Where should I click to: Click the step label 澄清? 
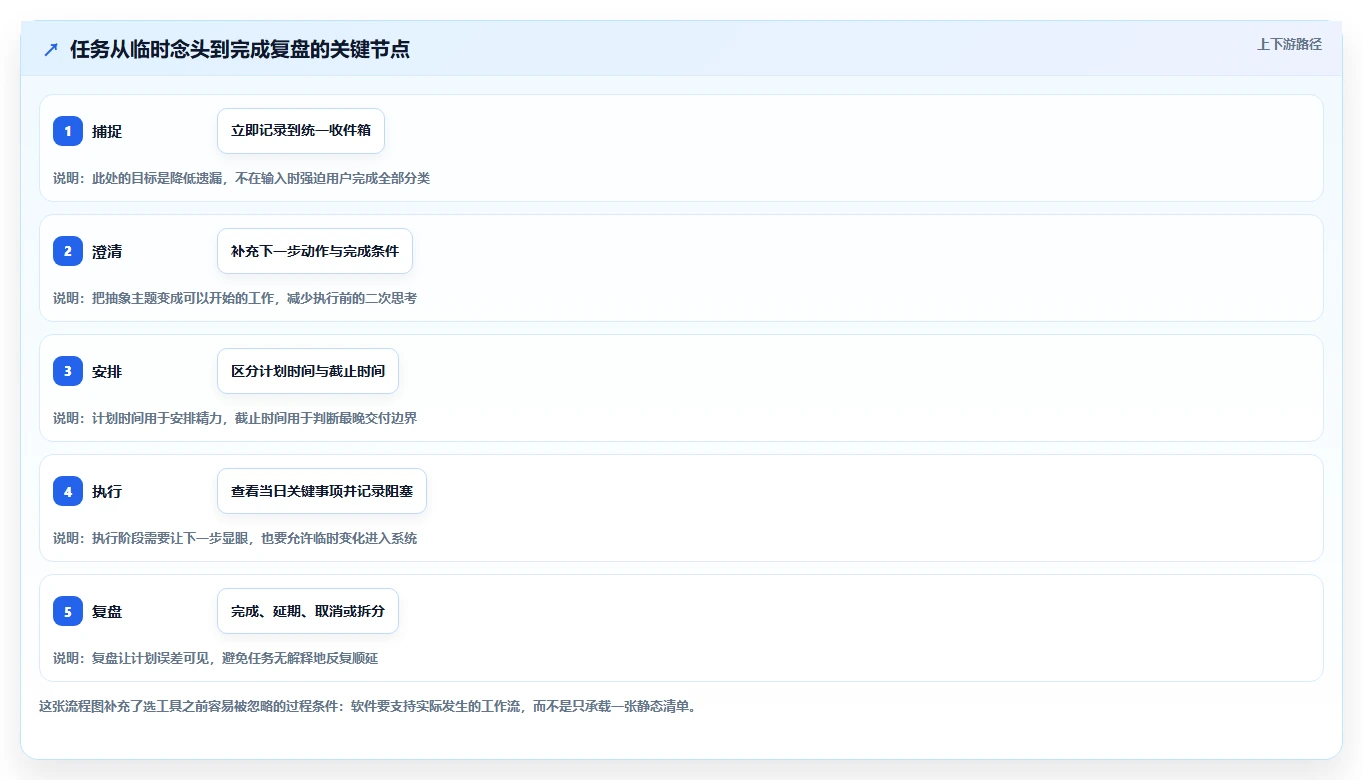click(107, 251)
